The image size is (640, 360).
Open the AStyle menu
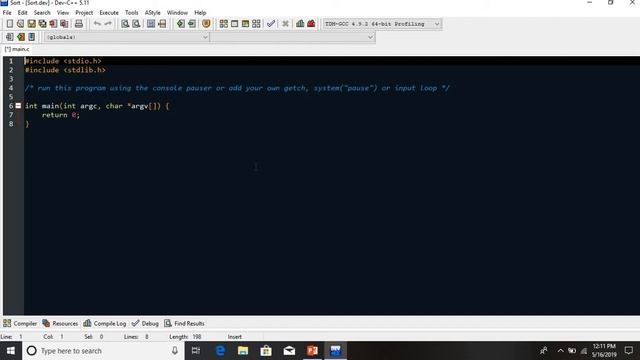[x=153, y=13]
